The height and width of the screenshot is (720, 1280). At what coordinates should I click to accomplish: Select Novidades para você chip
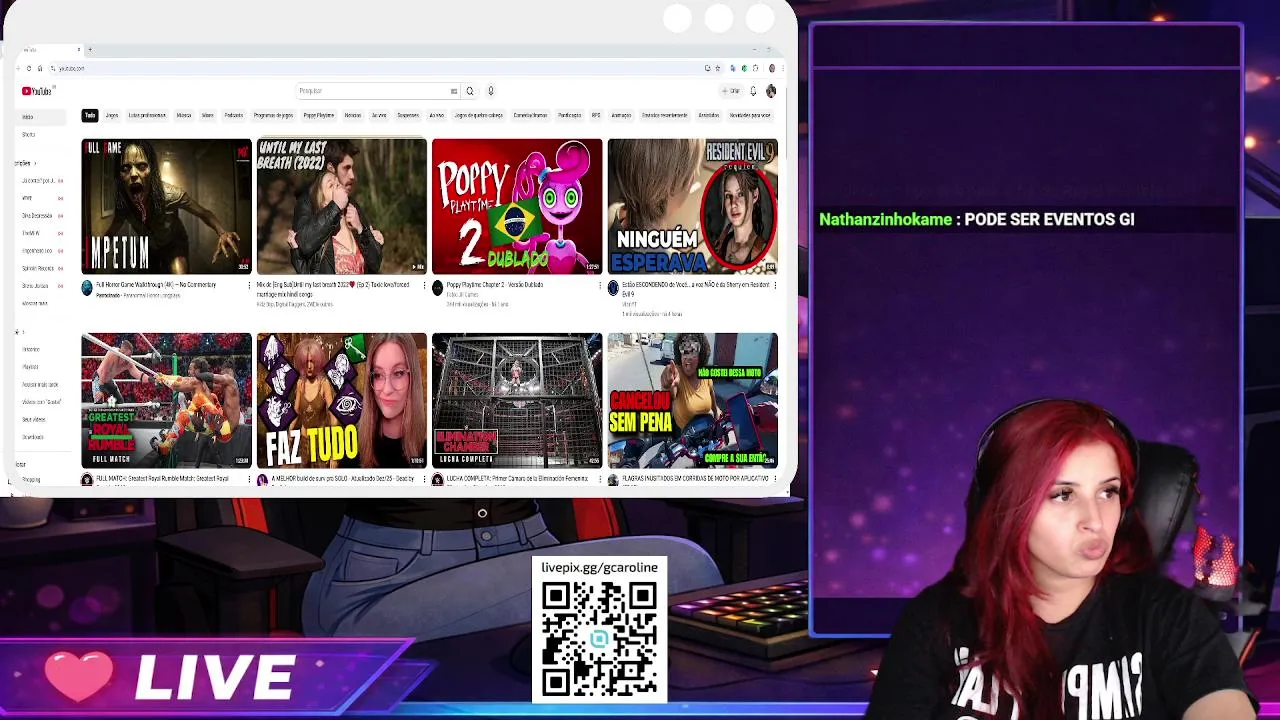(750, 115)
